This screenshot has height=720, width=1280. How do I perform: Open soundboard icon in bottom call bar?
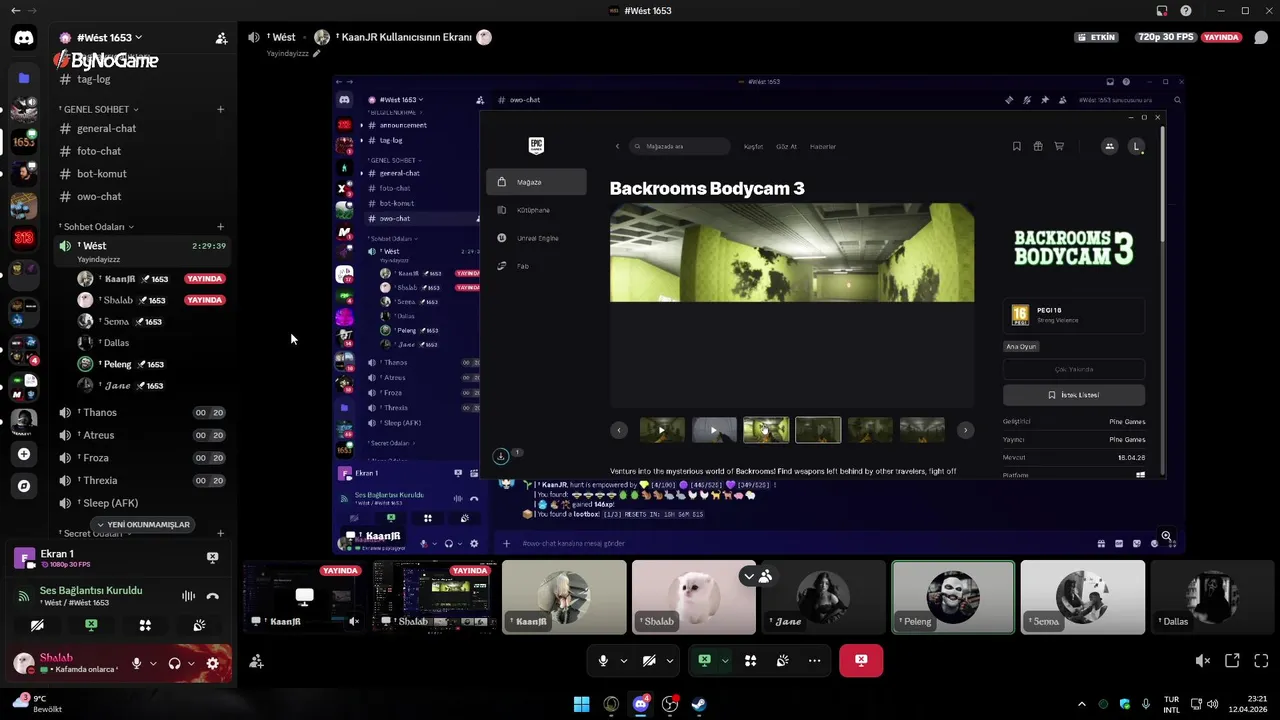[783, 661]
